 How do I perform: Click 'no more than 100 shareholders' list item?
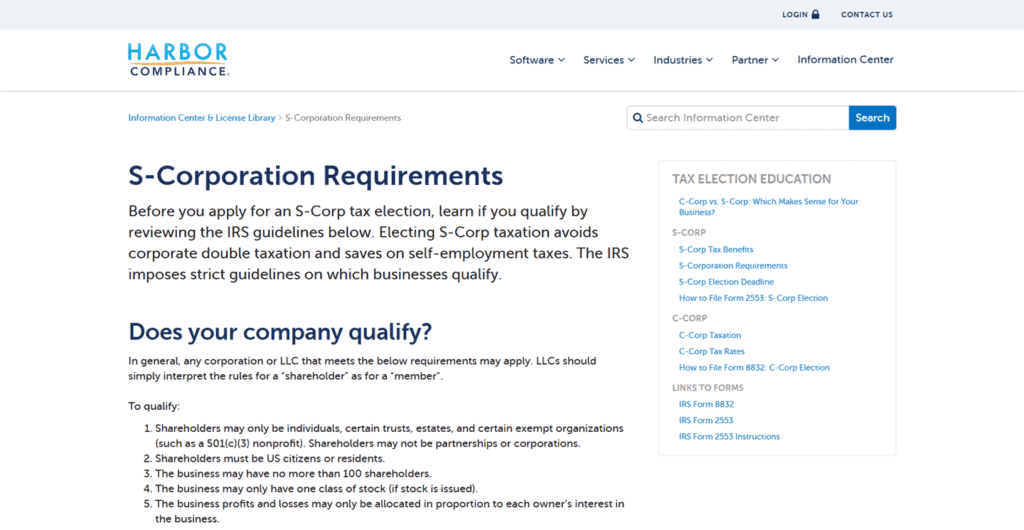(x=293, y=474)
